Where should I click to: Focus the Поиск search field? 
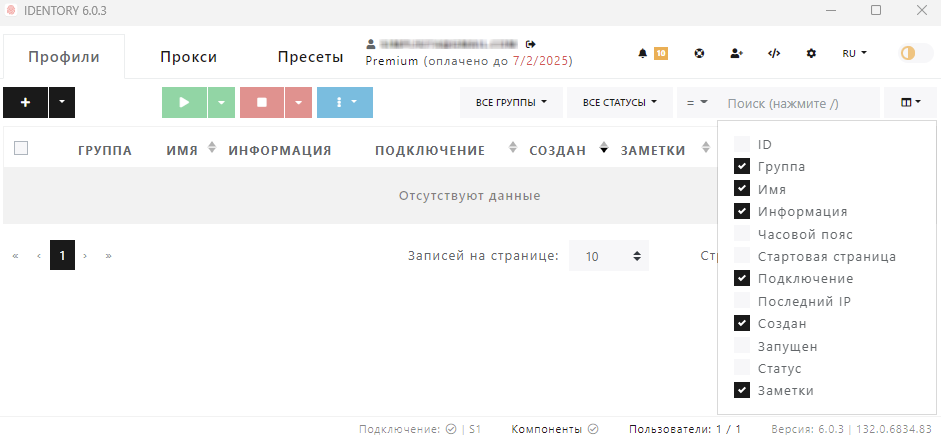(798, 103)
